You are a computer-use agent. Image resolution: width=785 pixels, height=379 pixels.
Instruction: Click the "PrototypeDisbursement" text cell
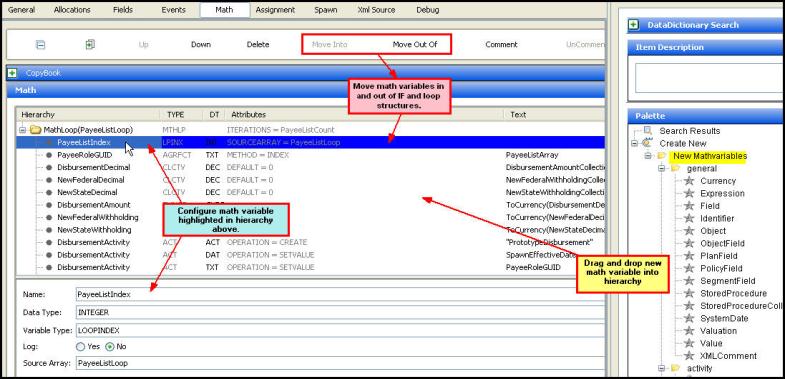click(549, 243)
